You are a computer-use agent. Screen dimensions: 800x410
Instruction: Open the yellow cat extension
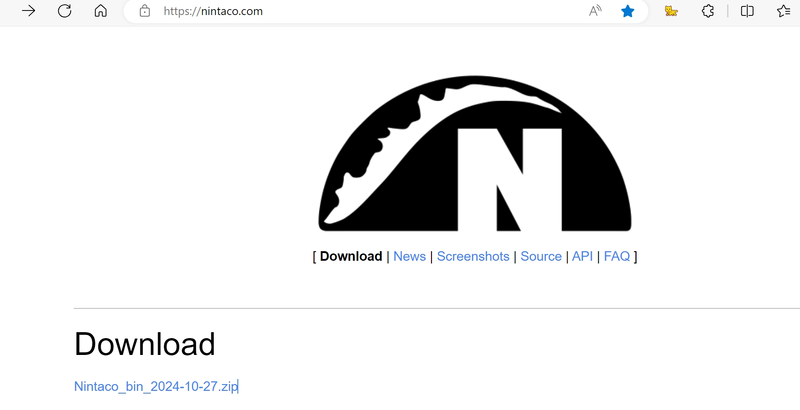[672, 11]
